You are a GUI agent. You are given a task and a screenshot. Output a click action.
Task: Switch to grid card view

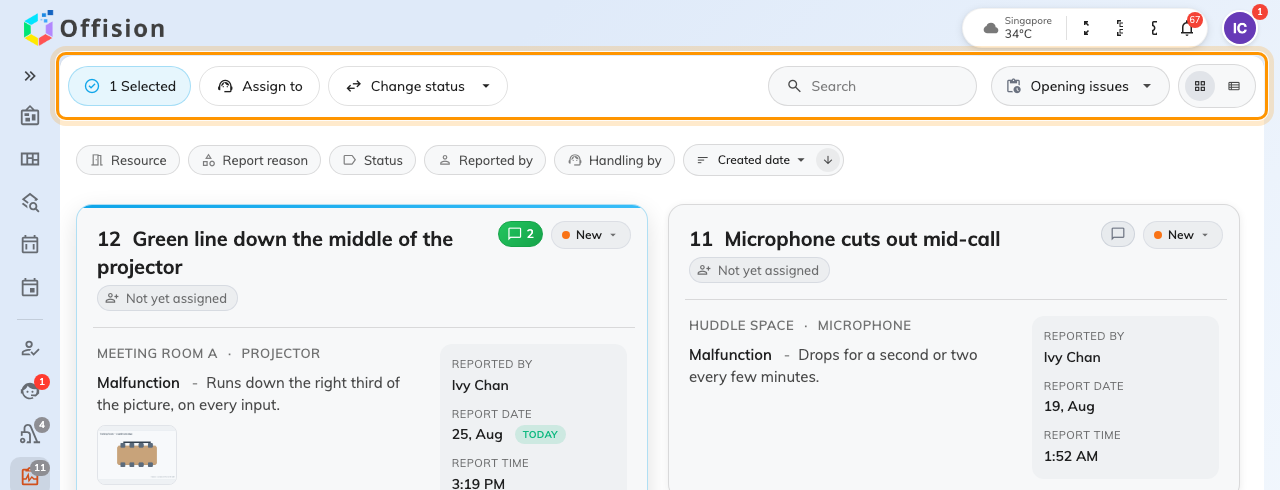coord(1200,86)
